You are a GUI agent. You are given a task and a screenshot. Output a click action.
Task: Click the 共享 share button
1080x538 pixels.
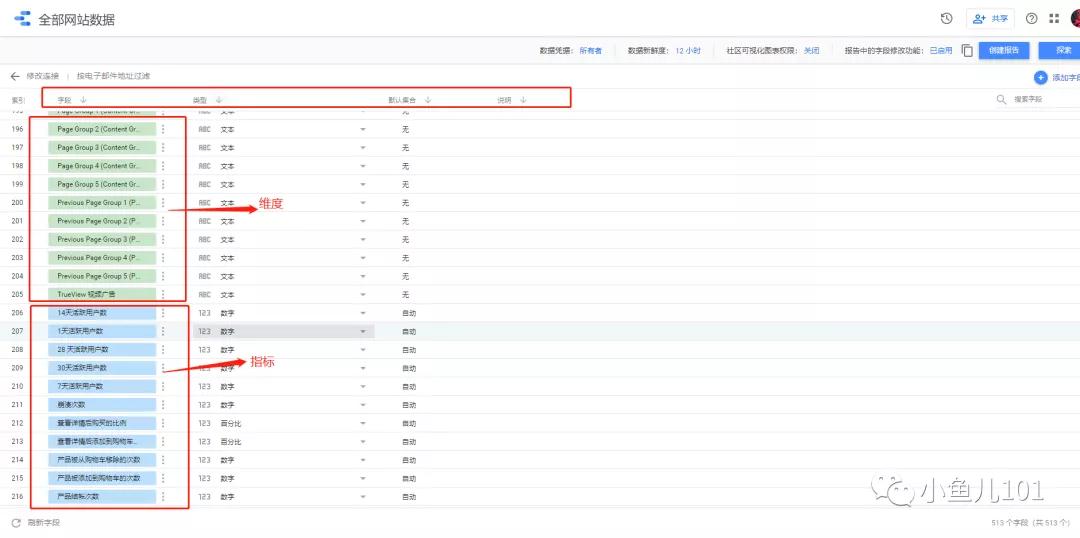990,19
